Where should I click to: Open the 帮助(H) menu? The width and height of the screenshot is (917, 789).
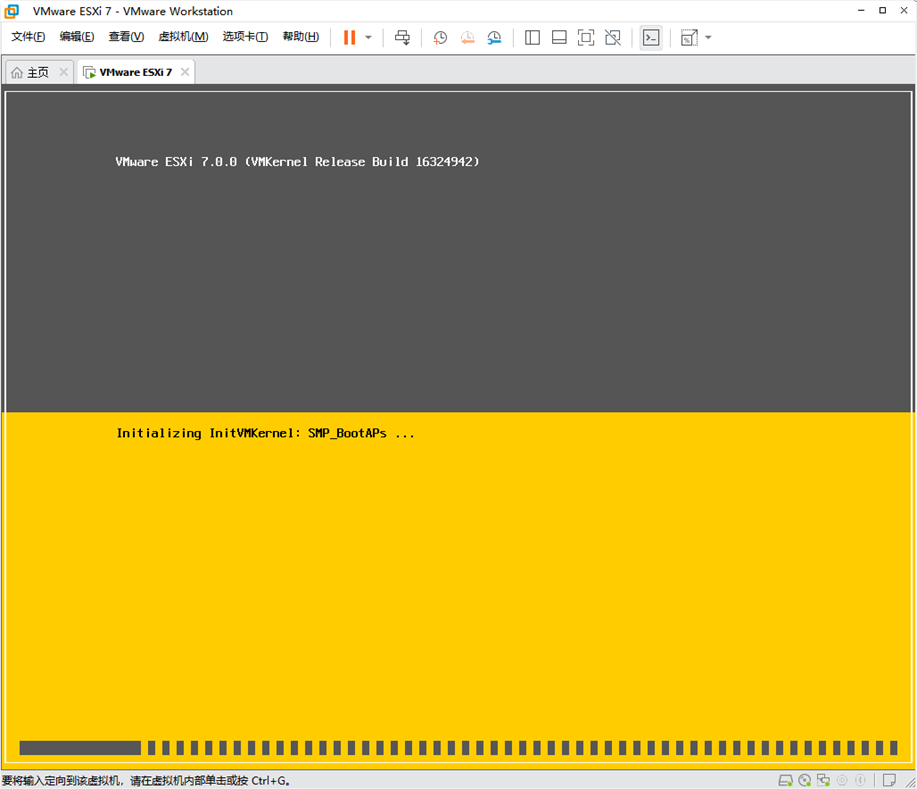coord(301,37)
